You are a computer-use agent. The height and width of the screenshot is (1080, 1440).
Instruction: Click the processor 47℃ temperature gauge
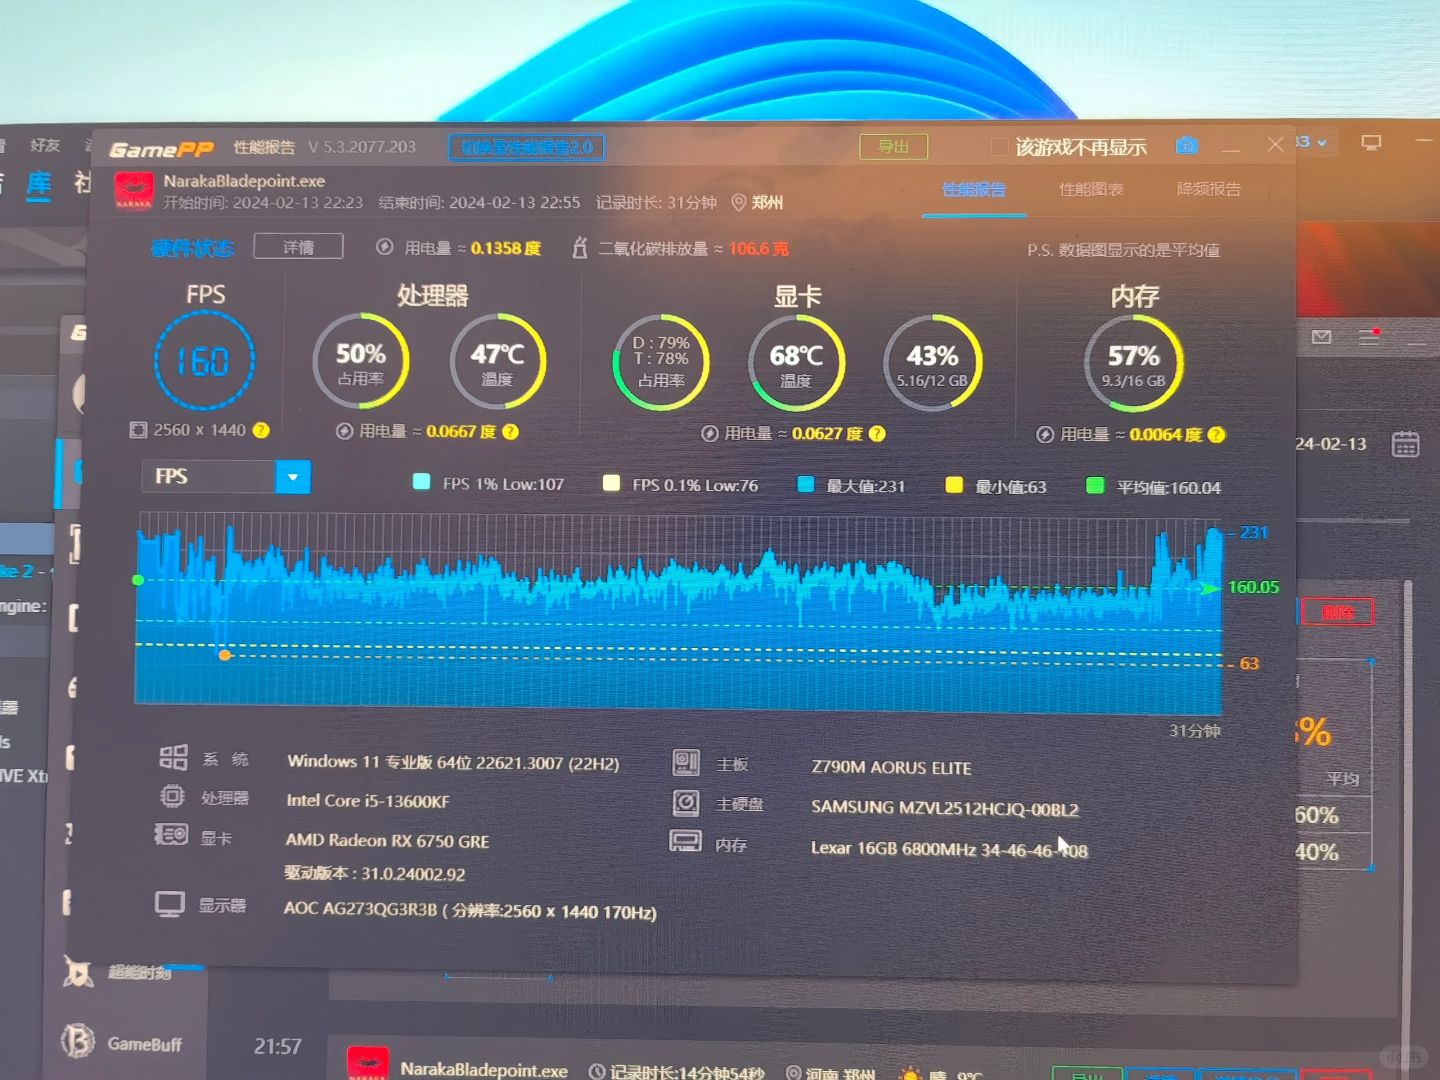(x=497, y=361)
